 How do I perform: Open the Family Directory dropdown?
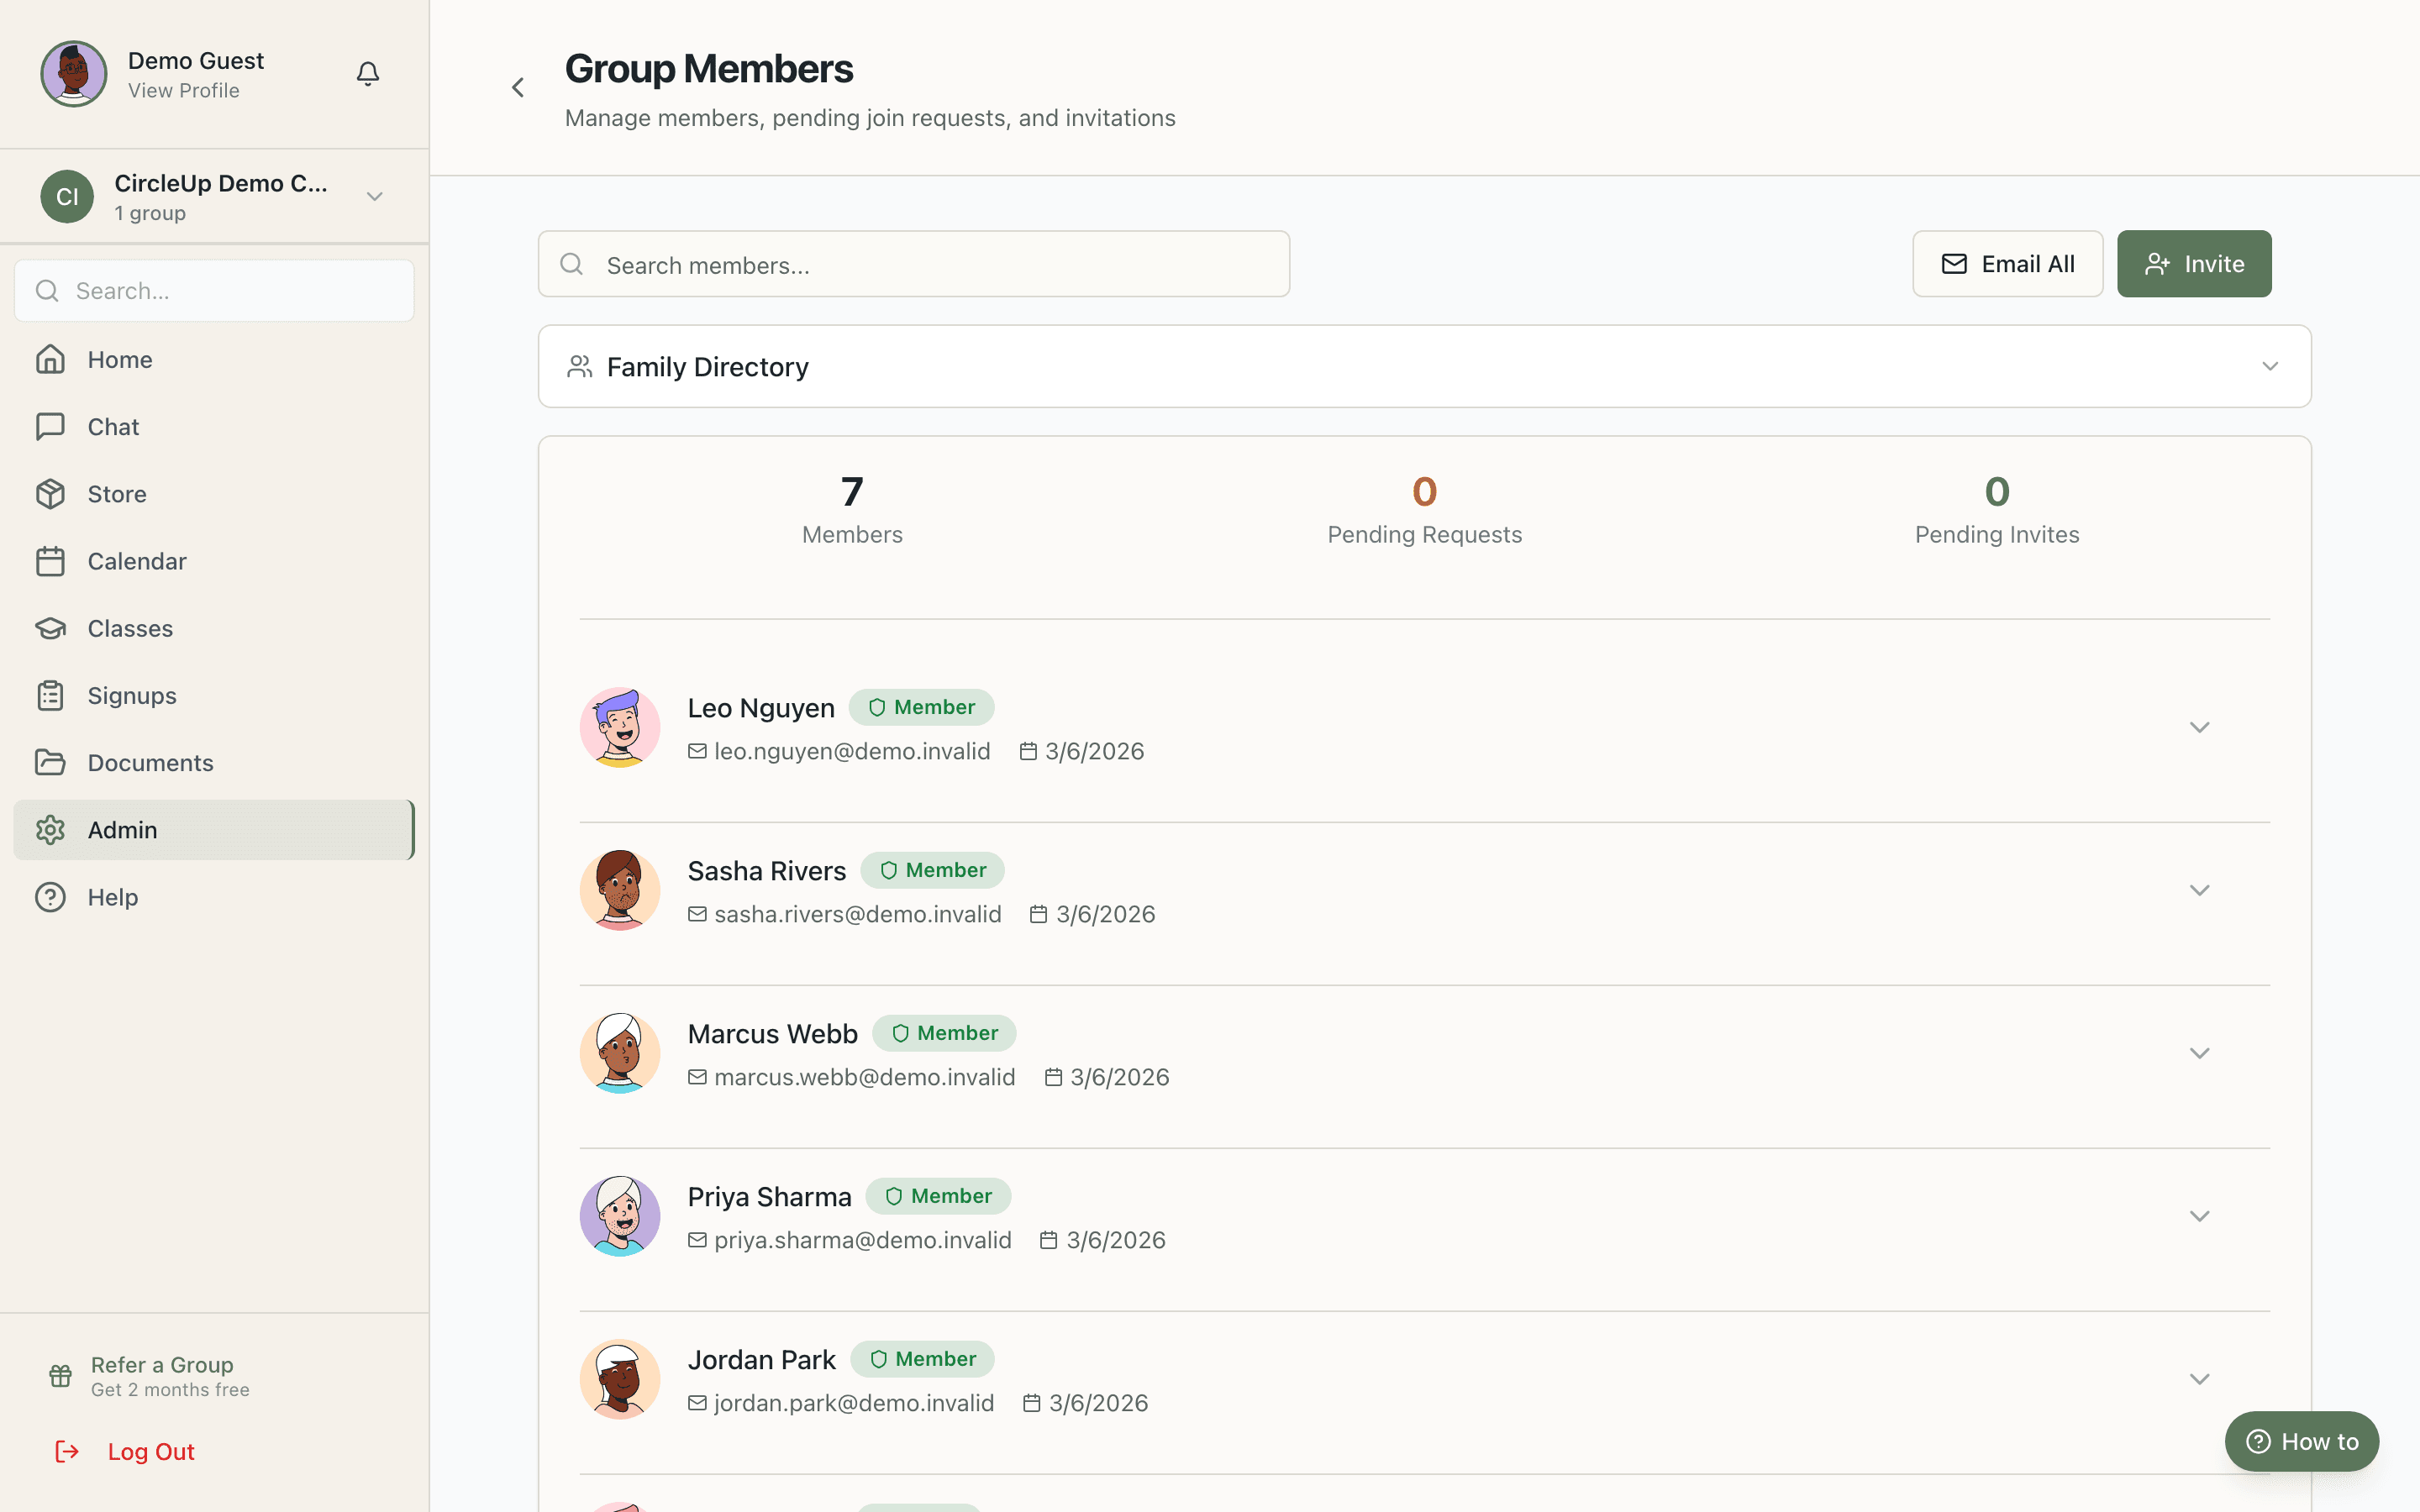click(x=2270, y=366)
